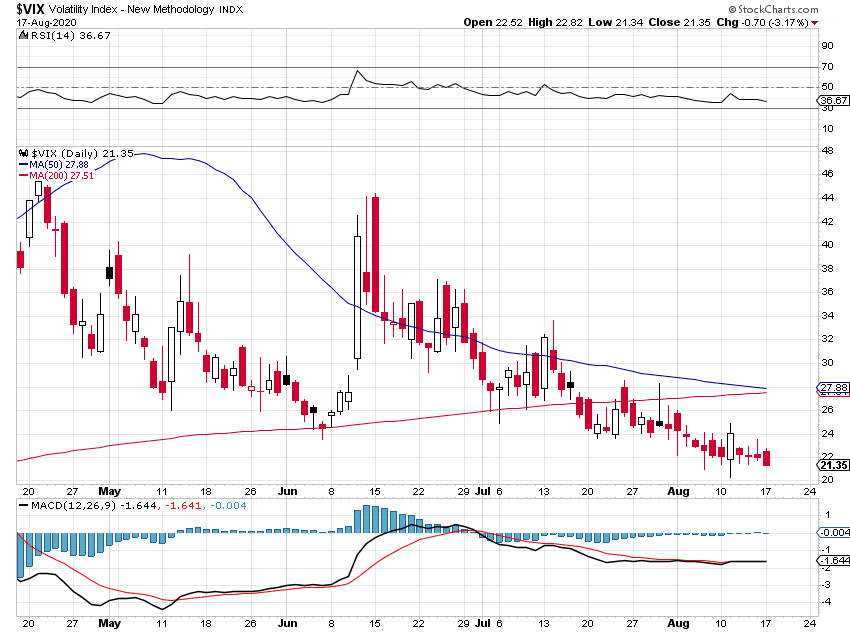Click the High 22.82 value in header

pos(555,22)
